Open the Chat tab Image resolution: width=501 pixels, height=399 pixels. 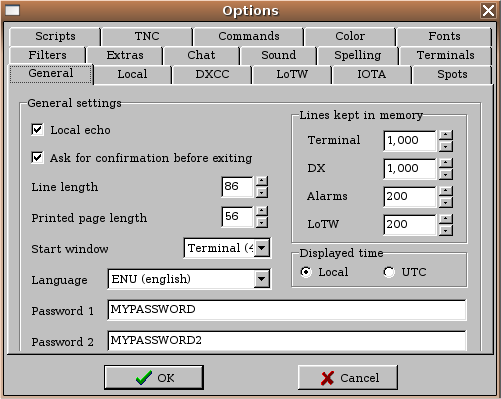(201, 55)
